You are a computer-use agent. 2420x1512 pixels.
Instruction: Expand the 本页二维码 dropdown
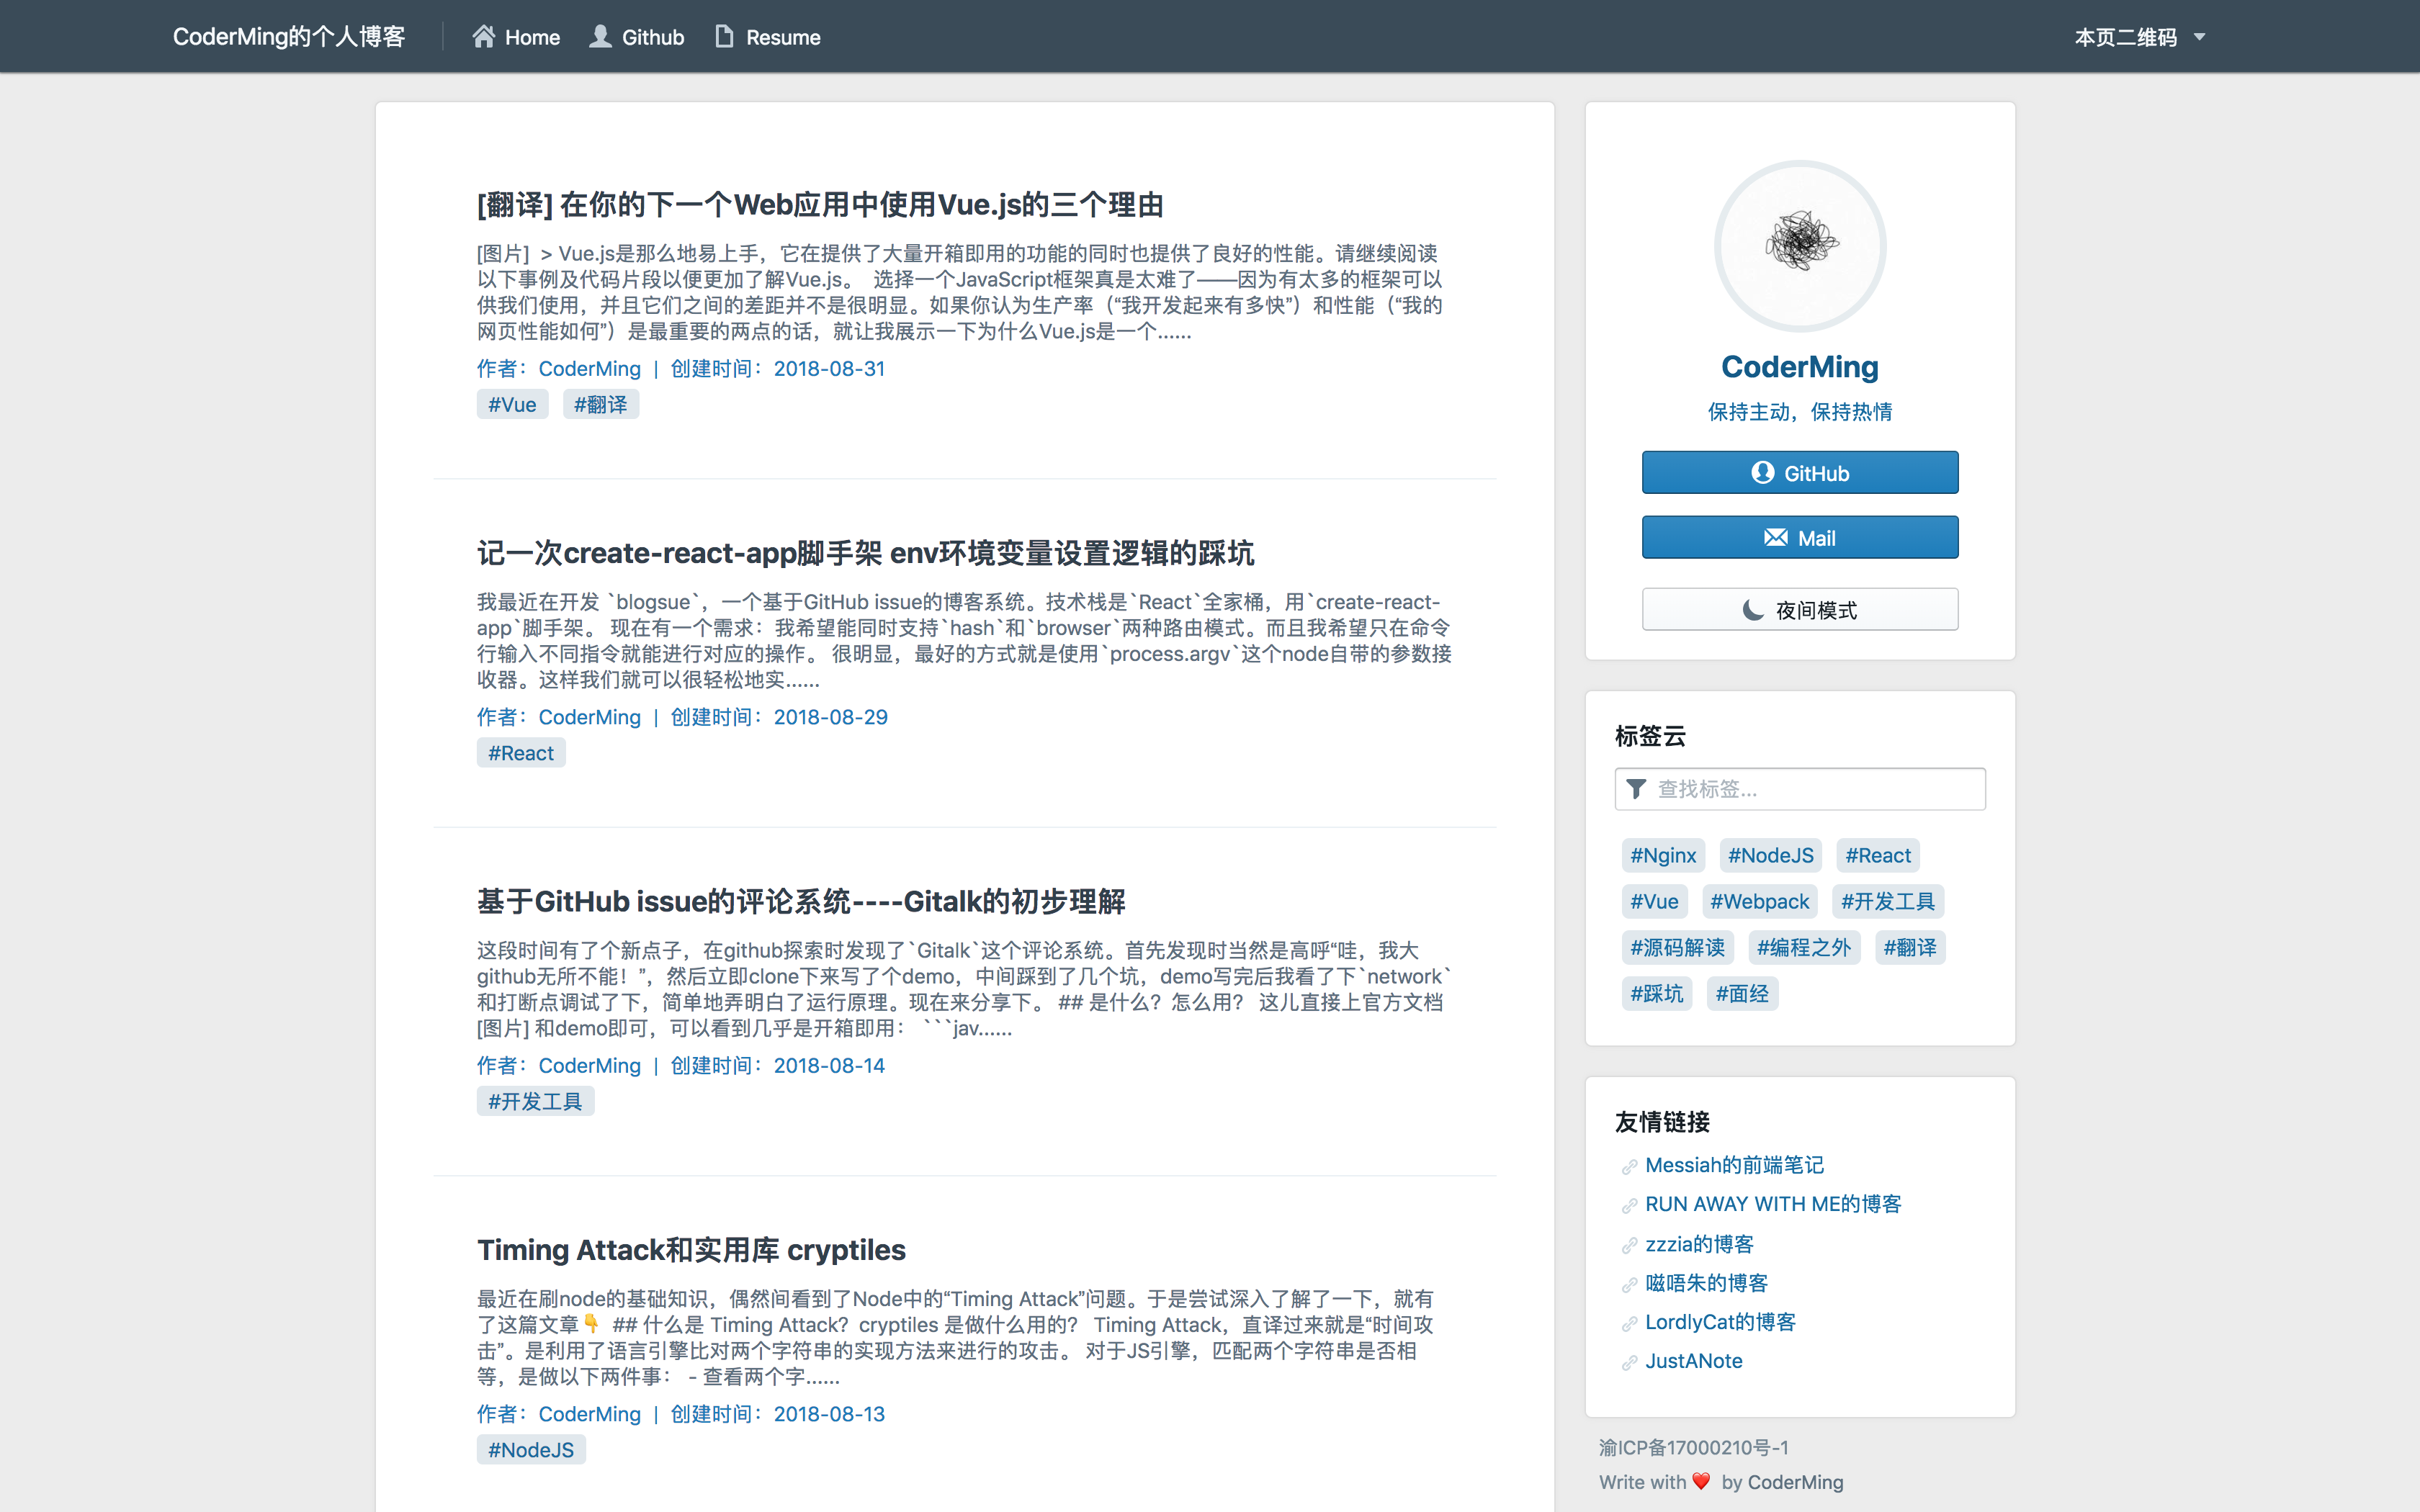coord(2125,37)
